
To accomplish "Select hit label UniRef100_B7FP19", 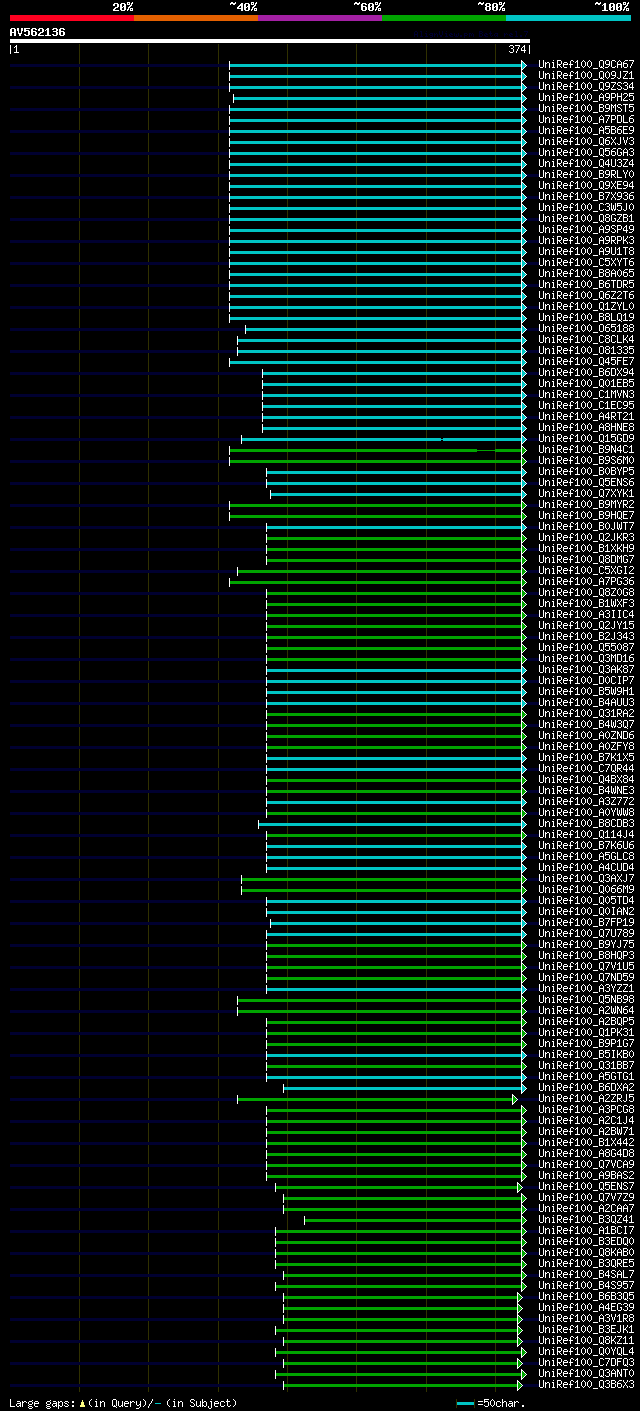I will [586, 922].
